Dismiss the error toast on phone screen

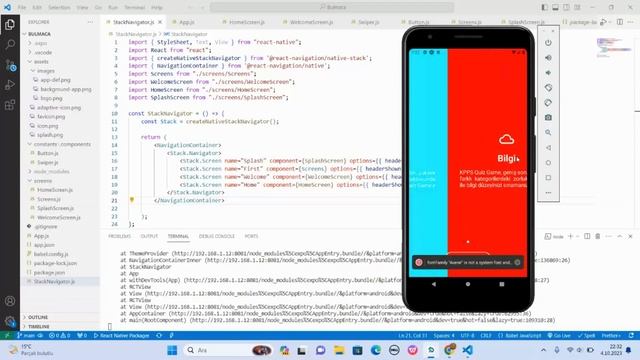518,262
